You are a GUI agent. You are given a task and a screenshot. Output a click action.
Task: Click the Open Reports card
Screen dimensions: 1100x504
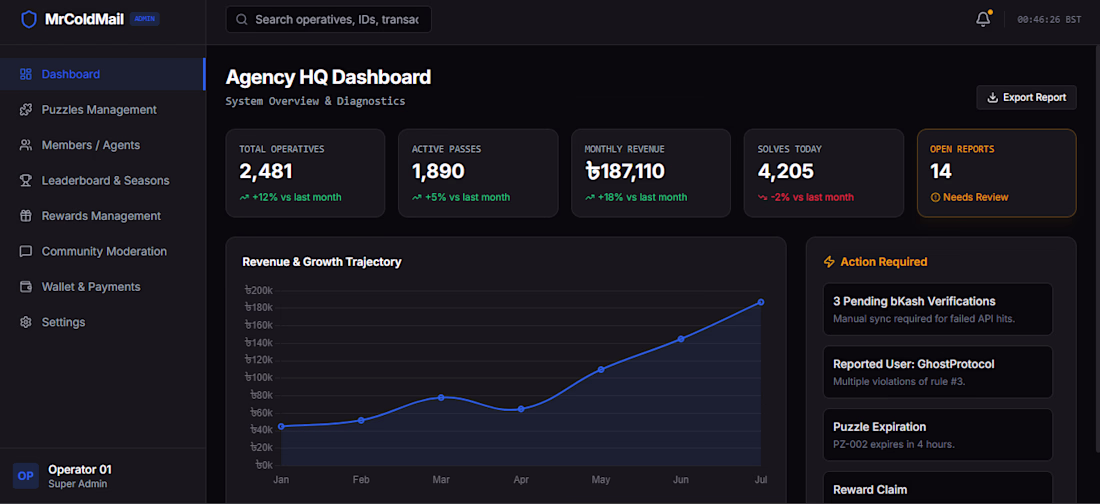(997, 173)
